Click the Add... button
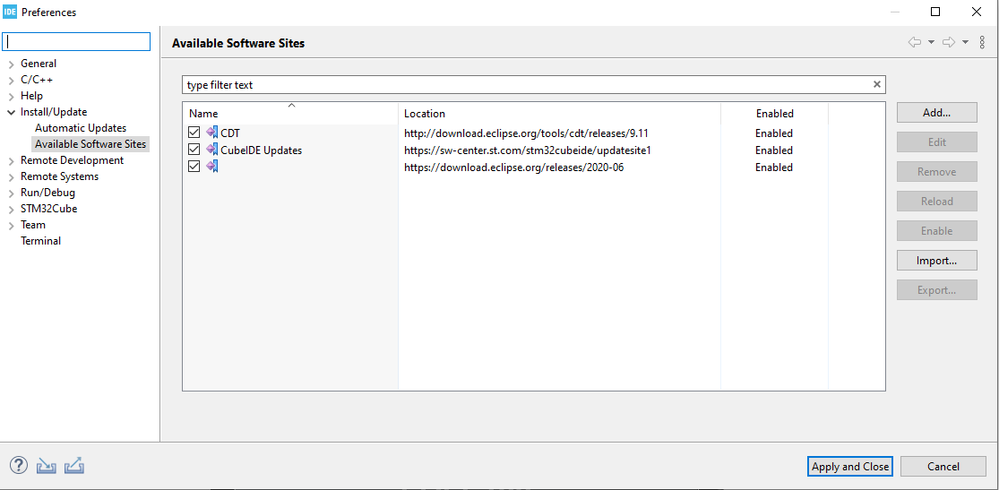The width and height of the screenshot is (999, 490). 937,113
